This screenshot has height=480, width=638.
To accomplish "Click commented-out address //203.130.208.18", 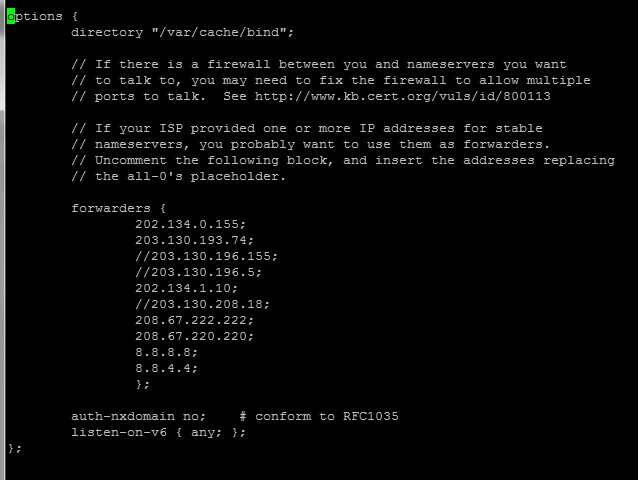I will (203, 304).
